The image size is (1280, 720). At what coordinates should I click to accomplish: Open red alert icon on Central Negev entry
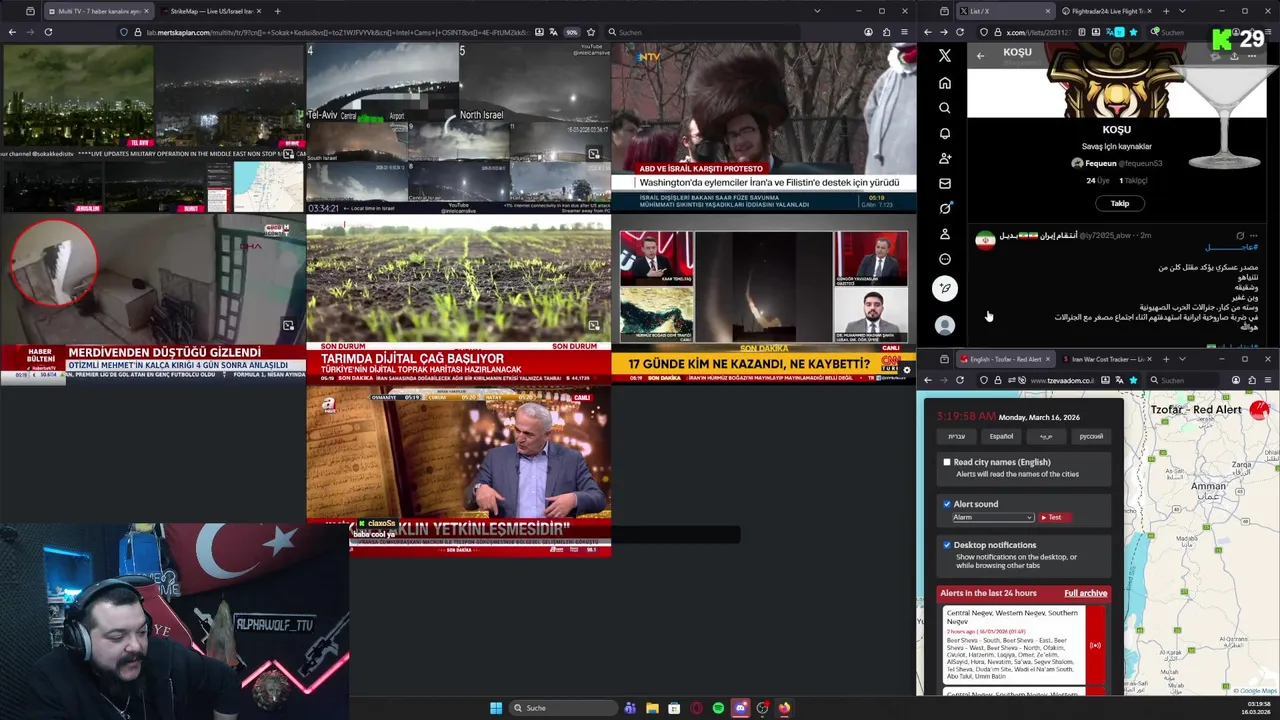[x=1095, y=645]
